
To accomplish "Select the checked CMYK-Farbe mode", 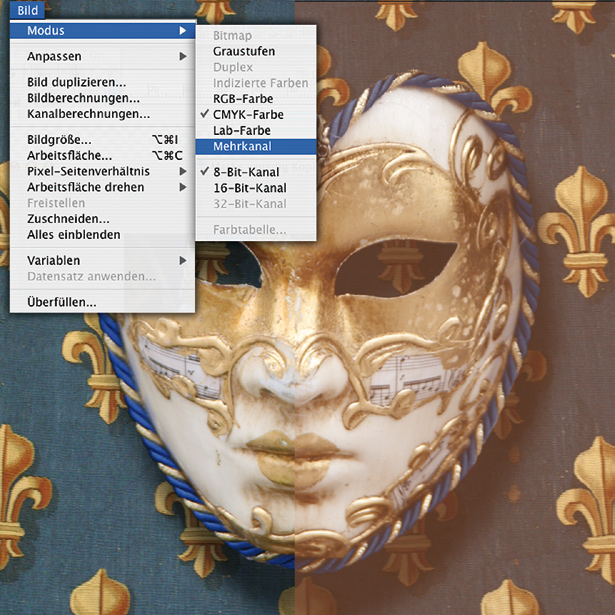I will (x=256, y=115).
